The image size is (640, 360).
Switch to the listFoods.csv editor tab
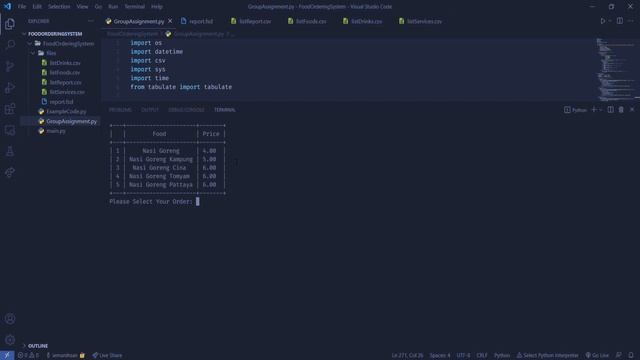click(307, 21)
